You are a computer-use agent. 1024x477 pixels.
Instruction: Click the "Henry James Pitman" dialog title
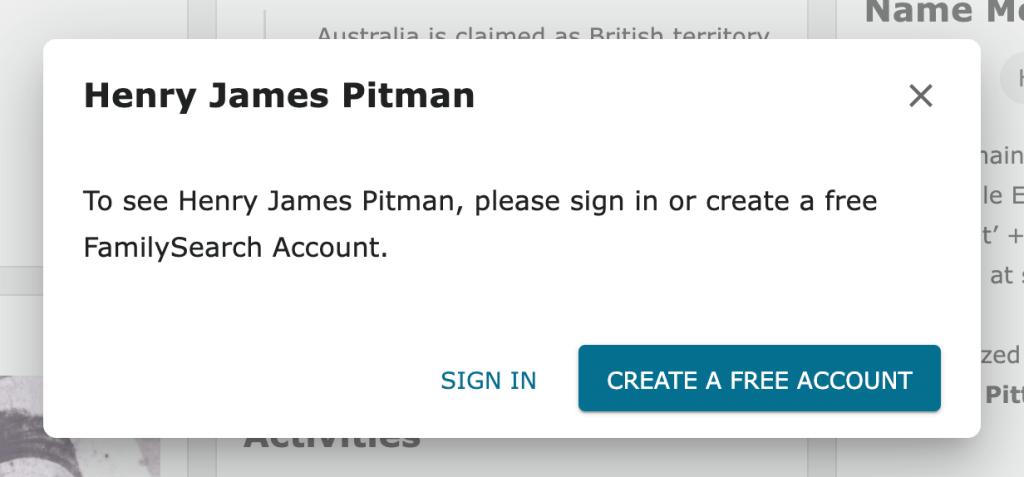tap(279, 96)
